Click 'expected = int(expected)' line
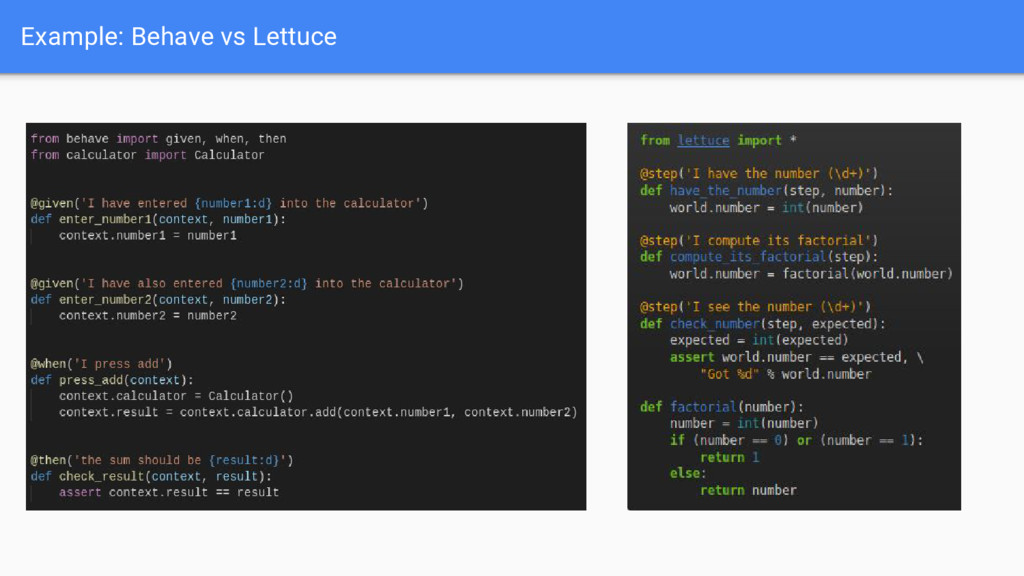Image resolution: width=1024 pixels, height=576 pixels. [759, 340]
